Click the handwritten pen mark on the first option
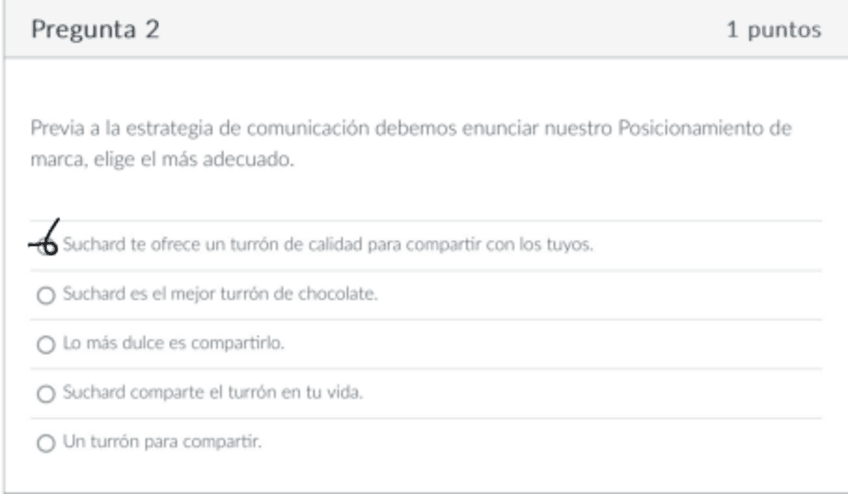848x494 pixels. coord(47,238)
